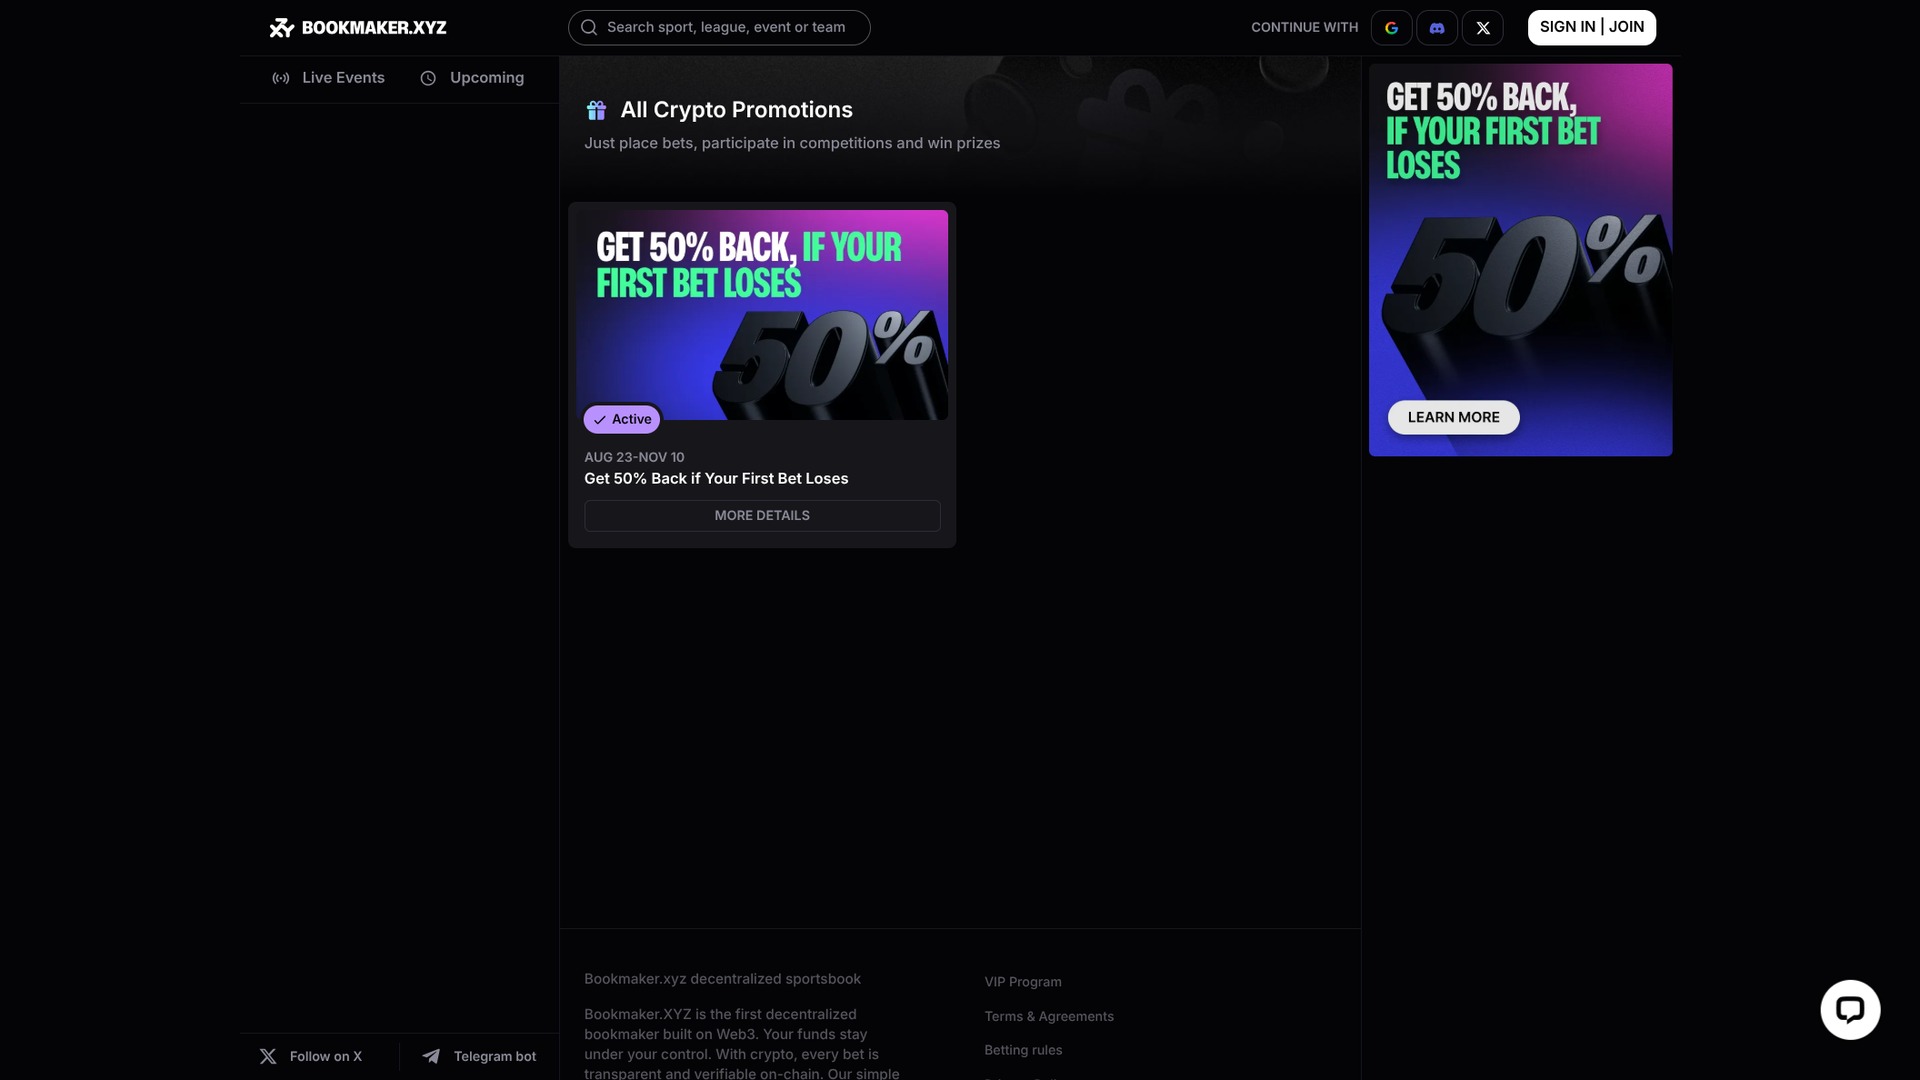Click the Upcoming clock icon

tap(428, 78)
